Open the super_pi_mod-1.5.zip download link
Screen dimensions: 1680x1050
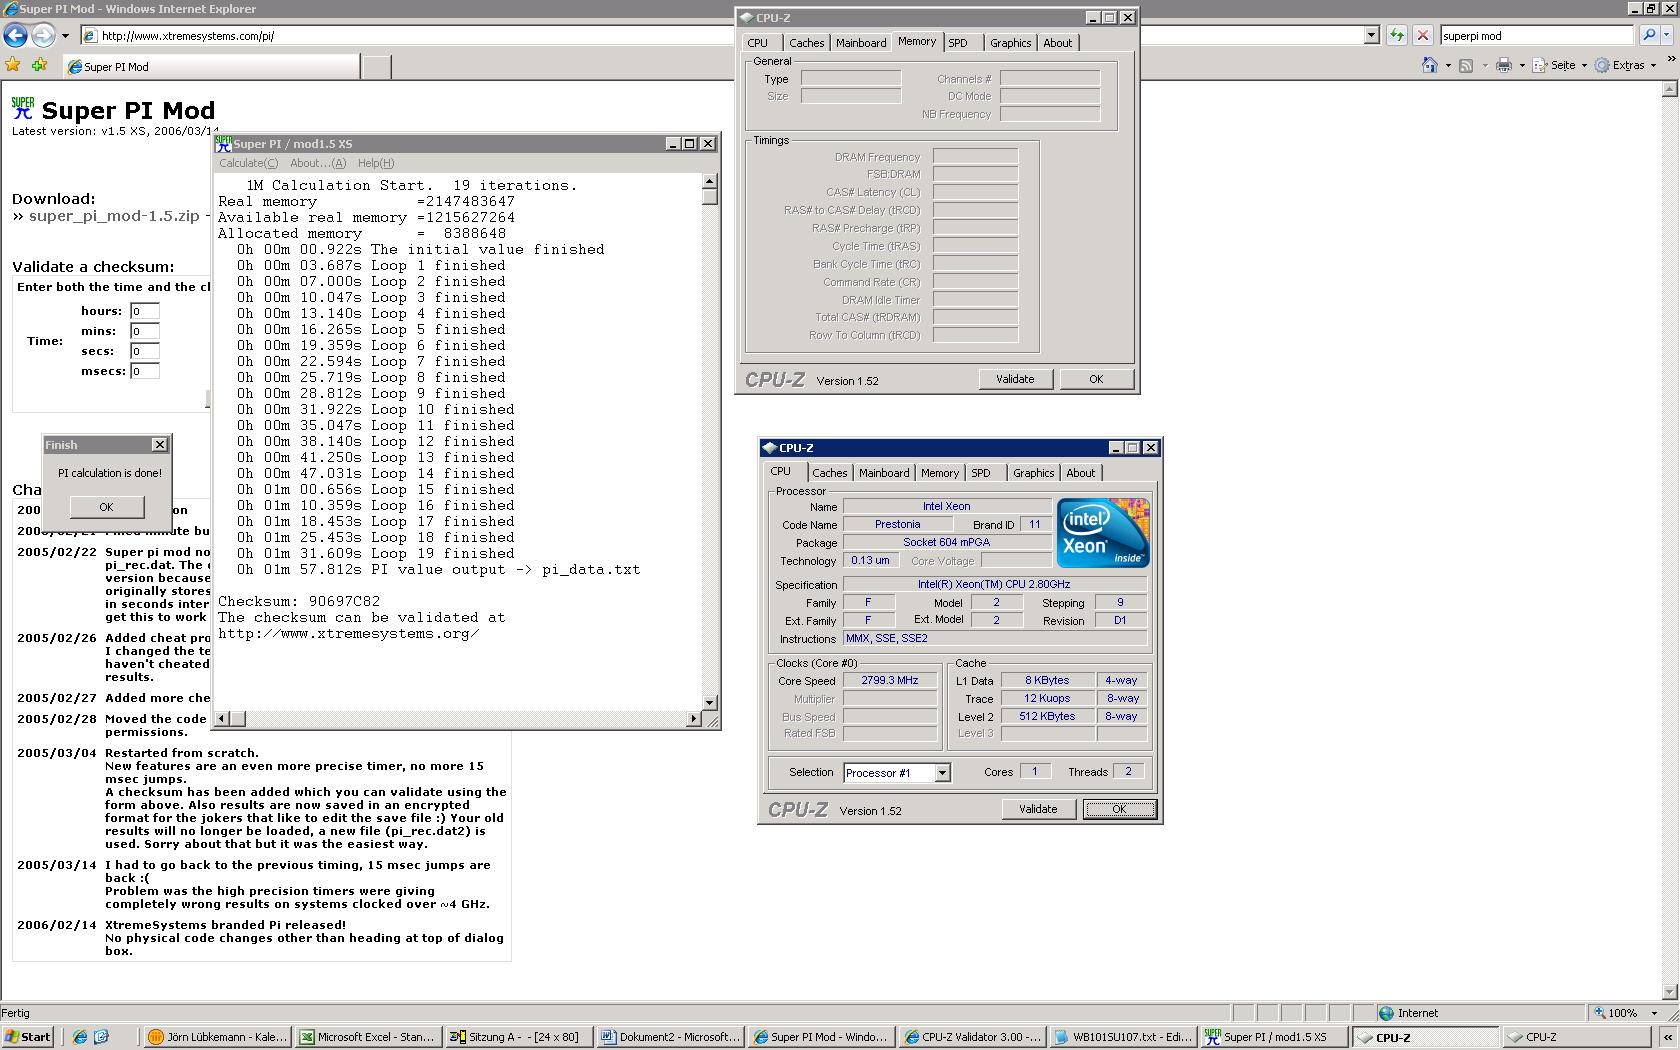click(x=114, y=216)
